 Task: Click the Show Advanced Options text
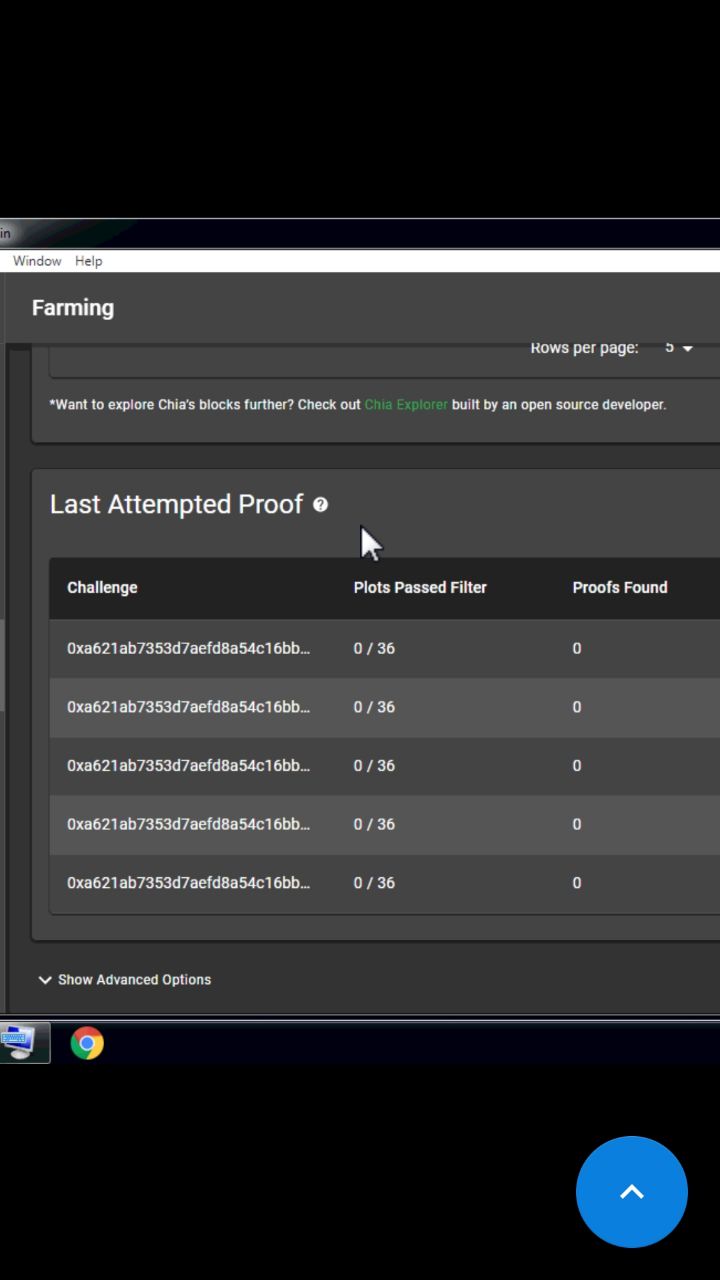(x=134, y=980)
